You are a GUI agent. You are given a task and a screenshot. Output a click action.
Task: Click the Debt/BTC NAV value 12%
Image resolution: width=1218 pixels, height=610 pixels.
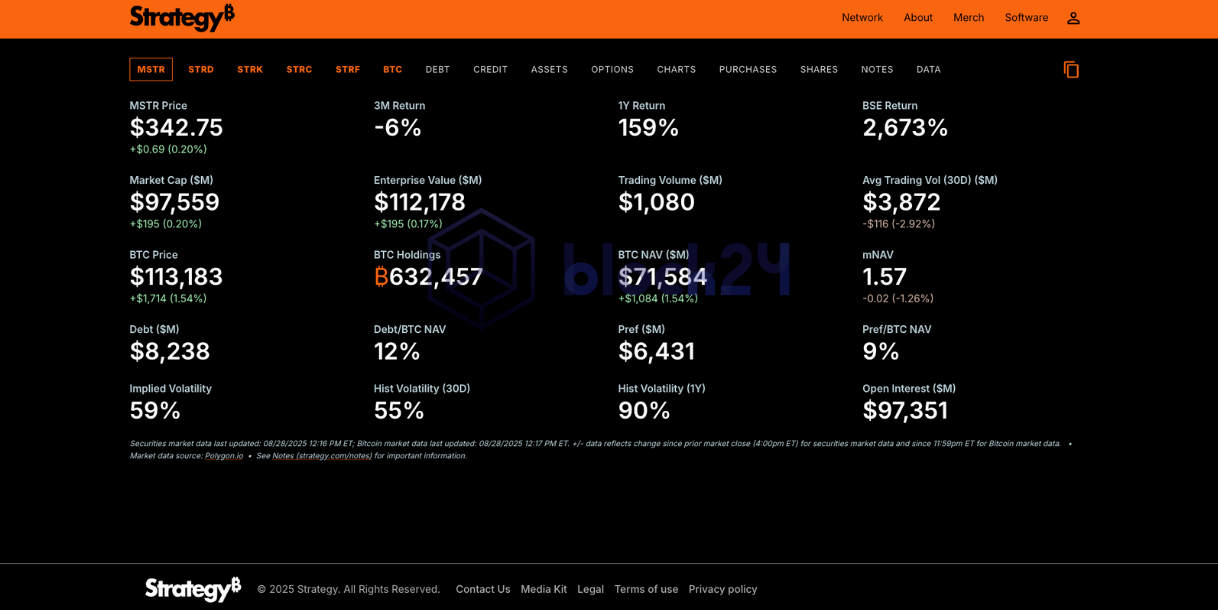tap(397, 352)
